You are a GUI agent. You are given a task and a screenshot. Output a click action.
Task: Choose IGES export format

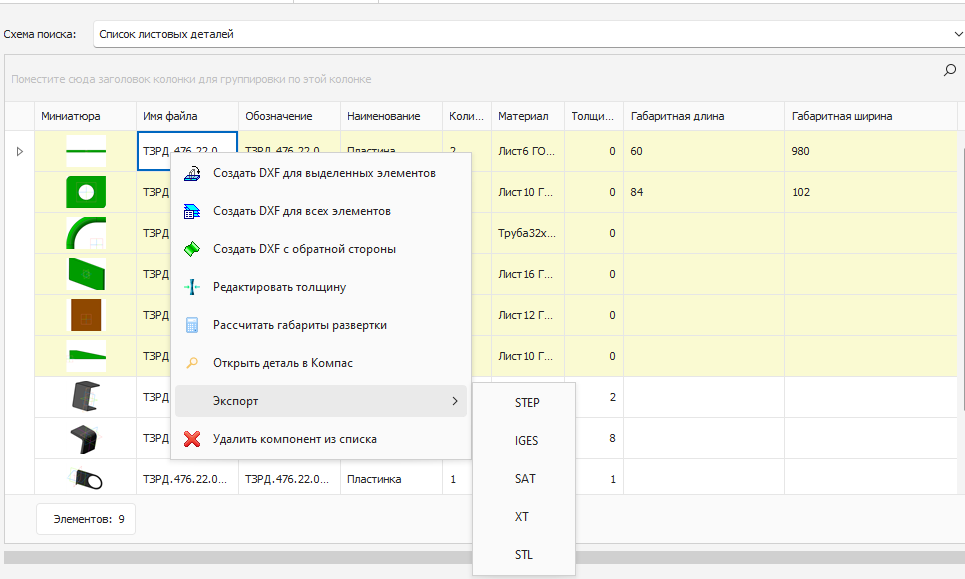click(x=526, y=441)
